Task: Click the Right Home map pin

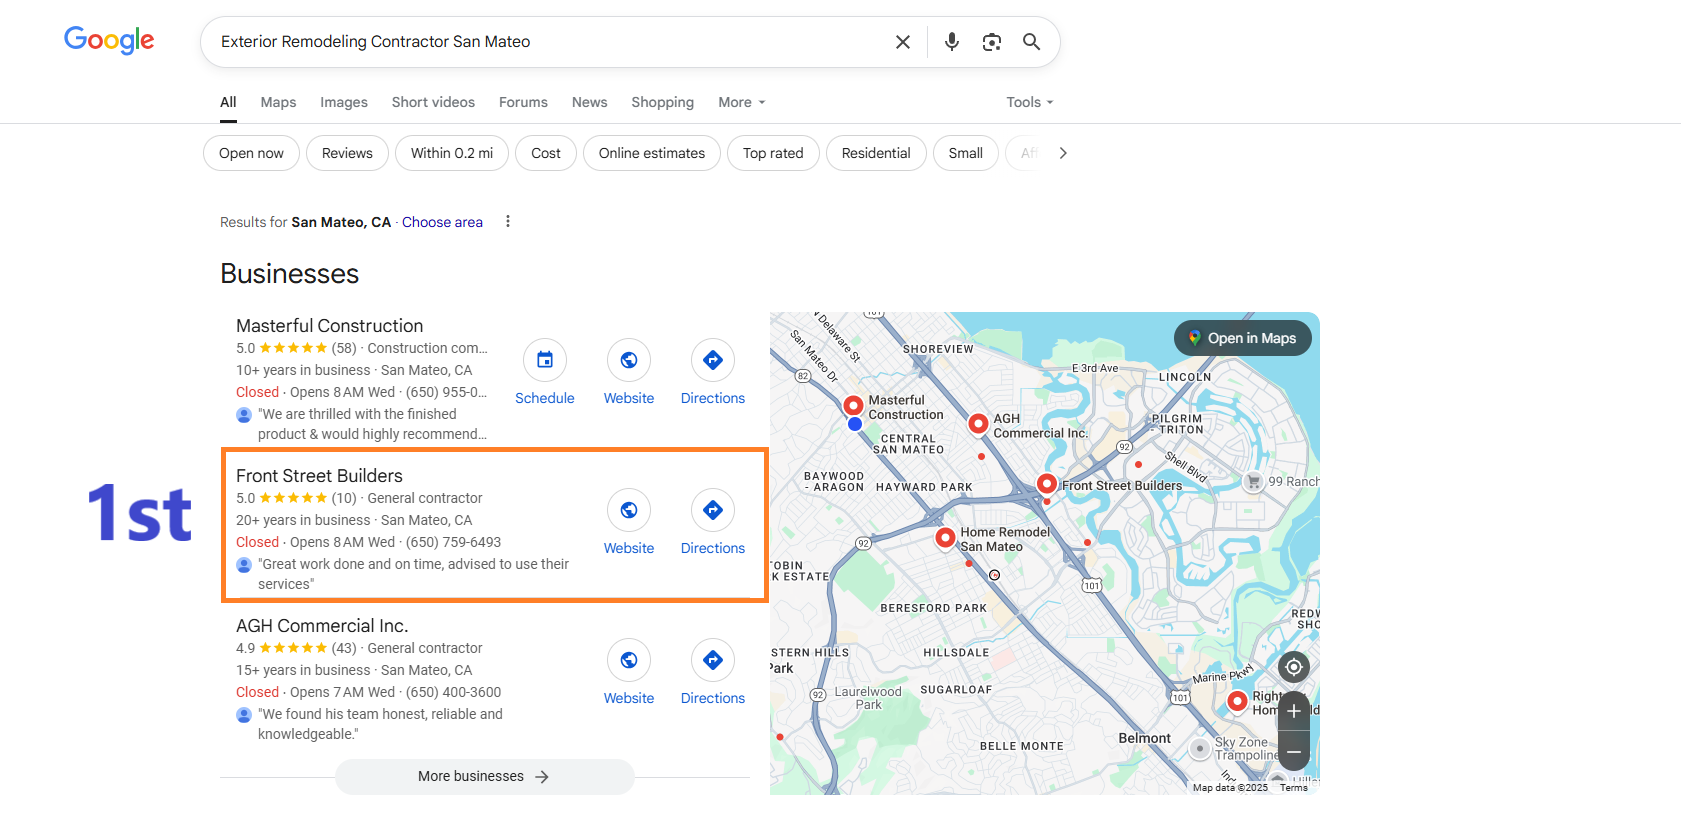Action: pos(1237,701)
